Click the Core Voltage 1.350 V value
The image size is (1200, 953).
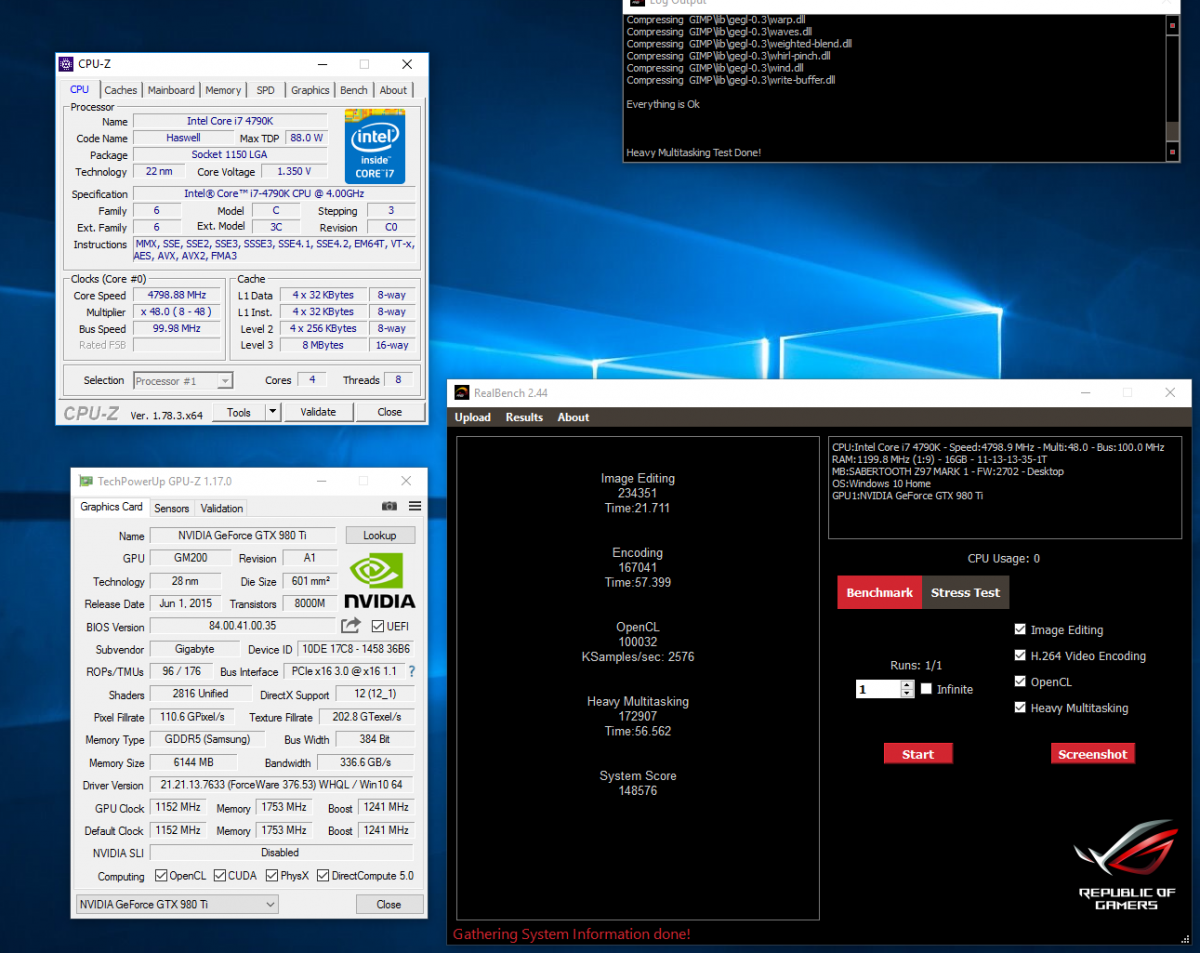(295, 172)
